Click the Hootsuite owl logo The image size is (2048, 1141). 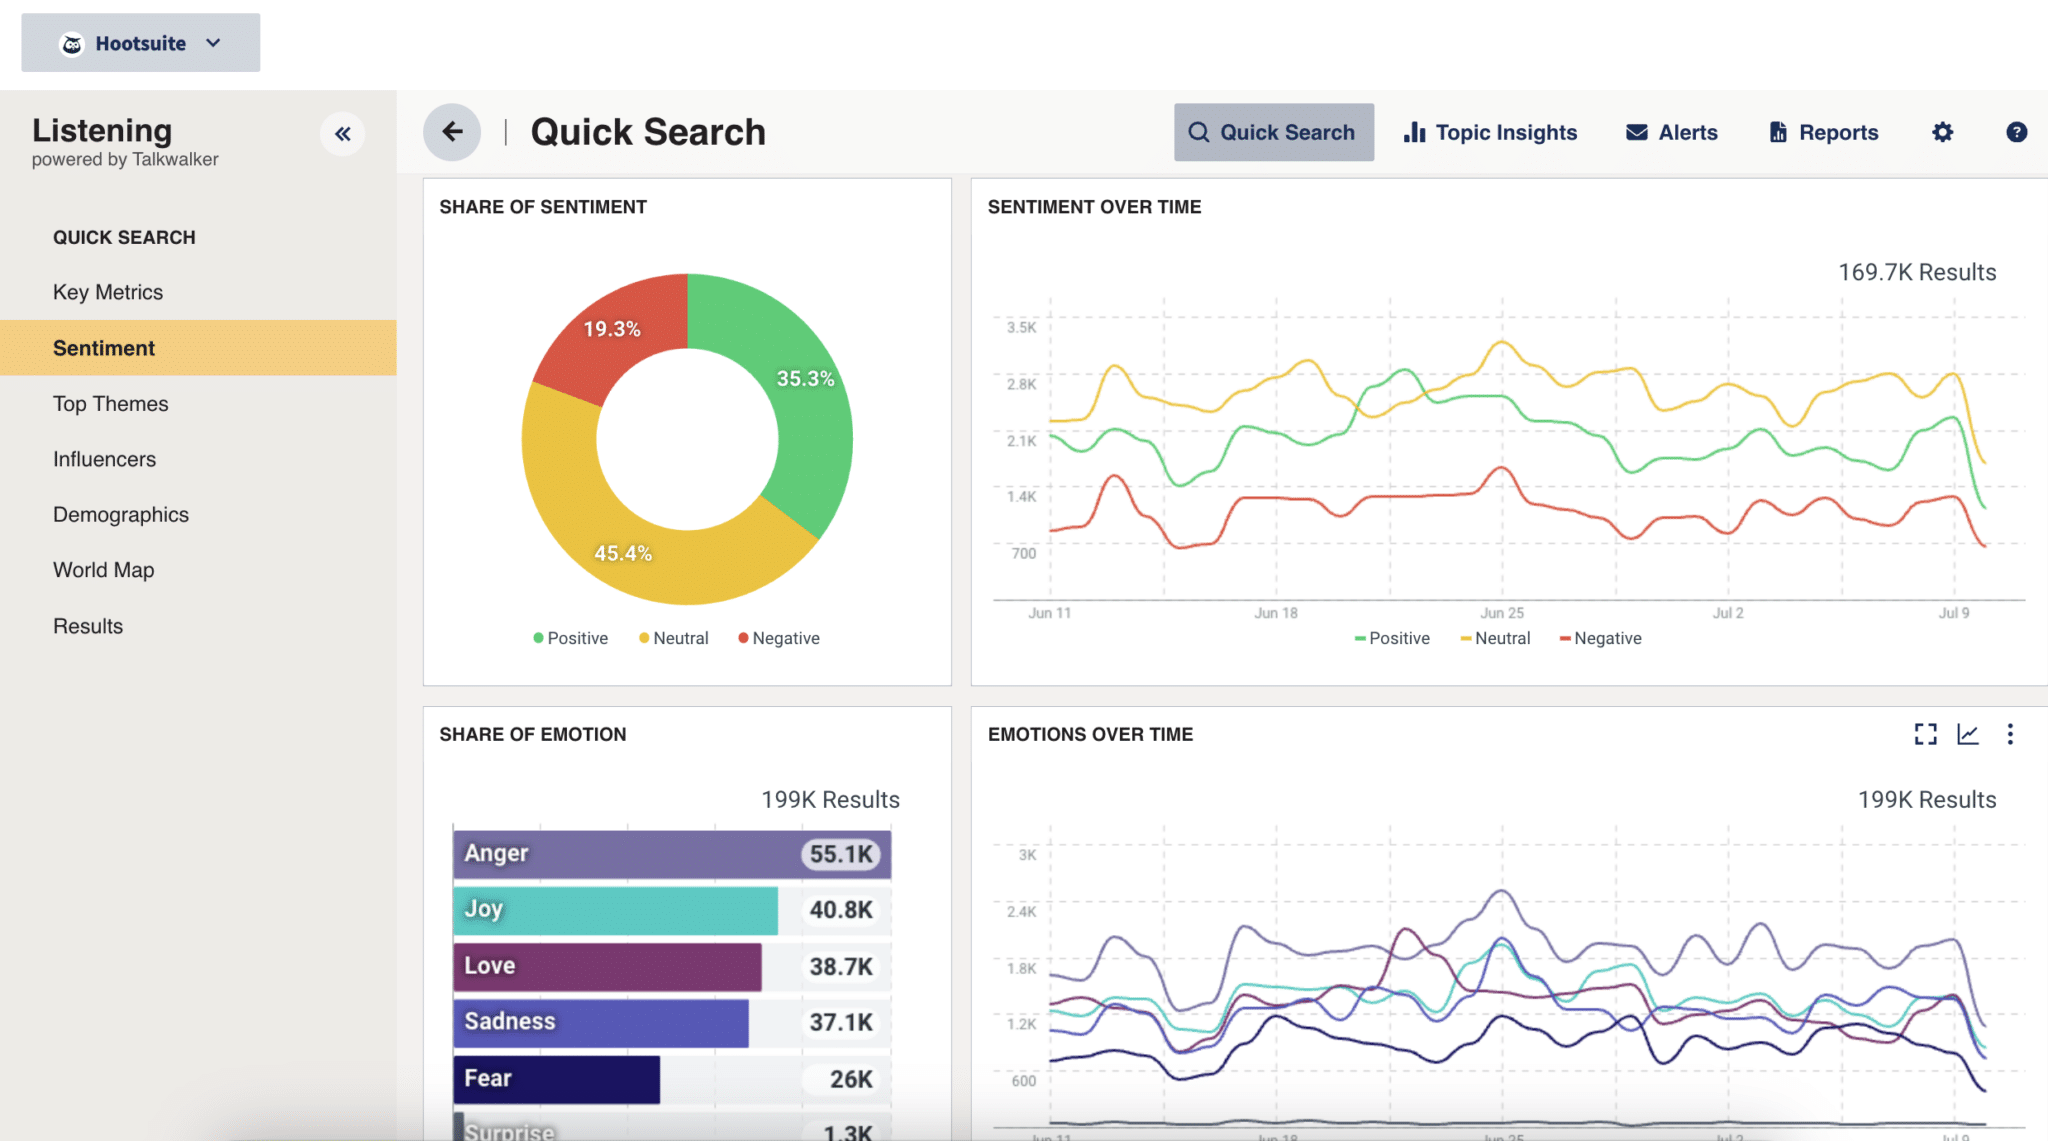tap(71, 42)
